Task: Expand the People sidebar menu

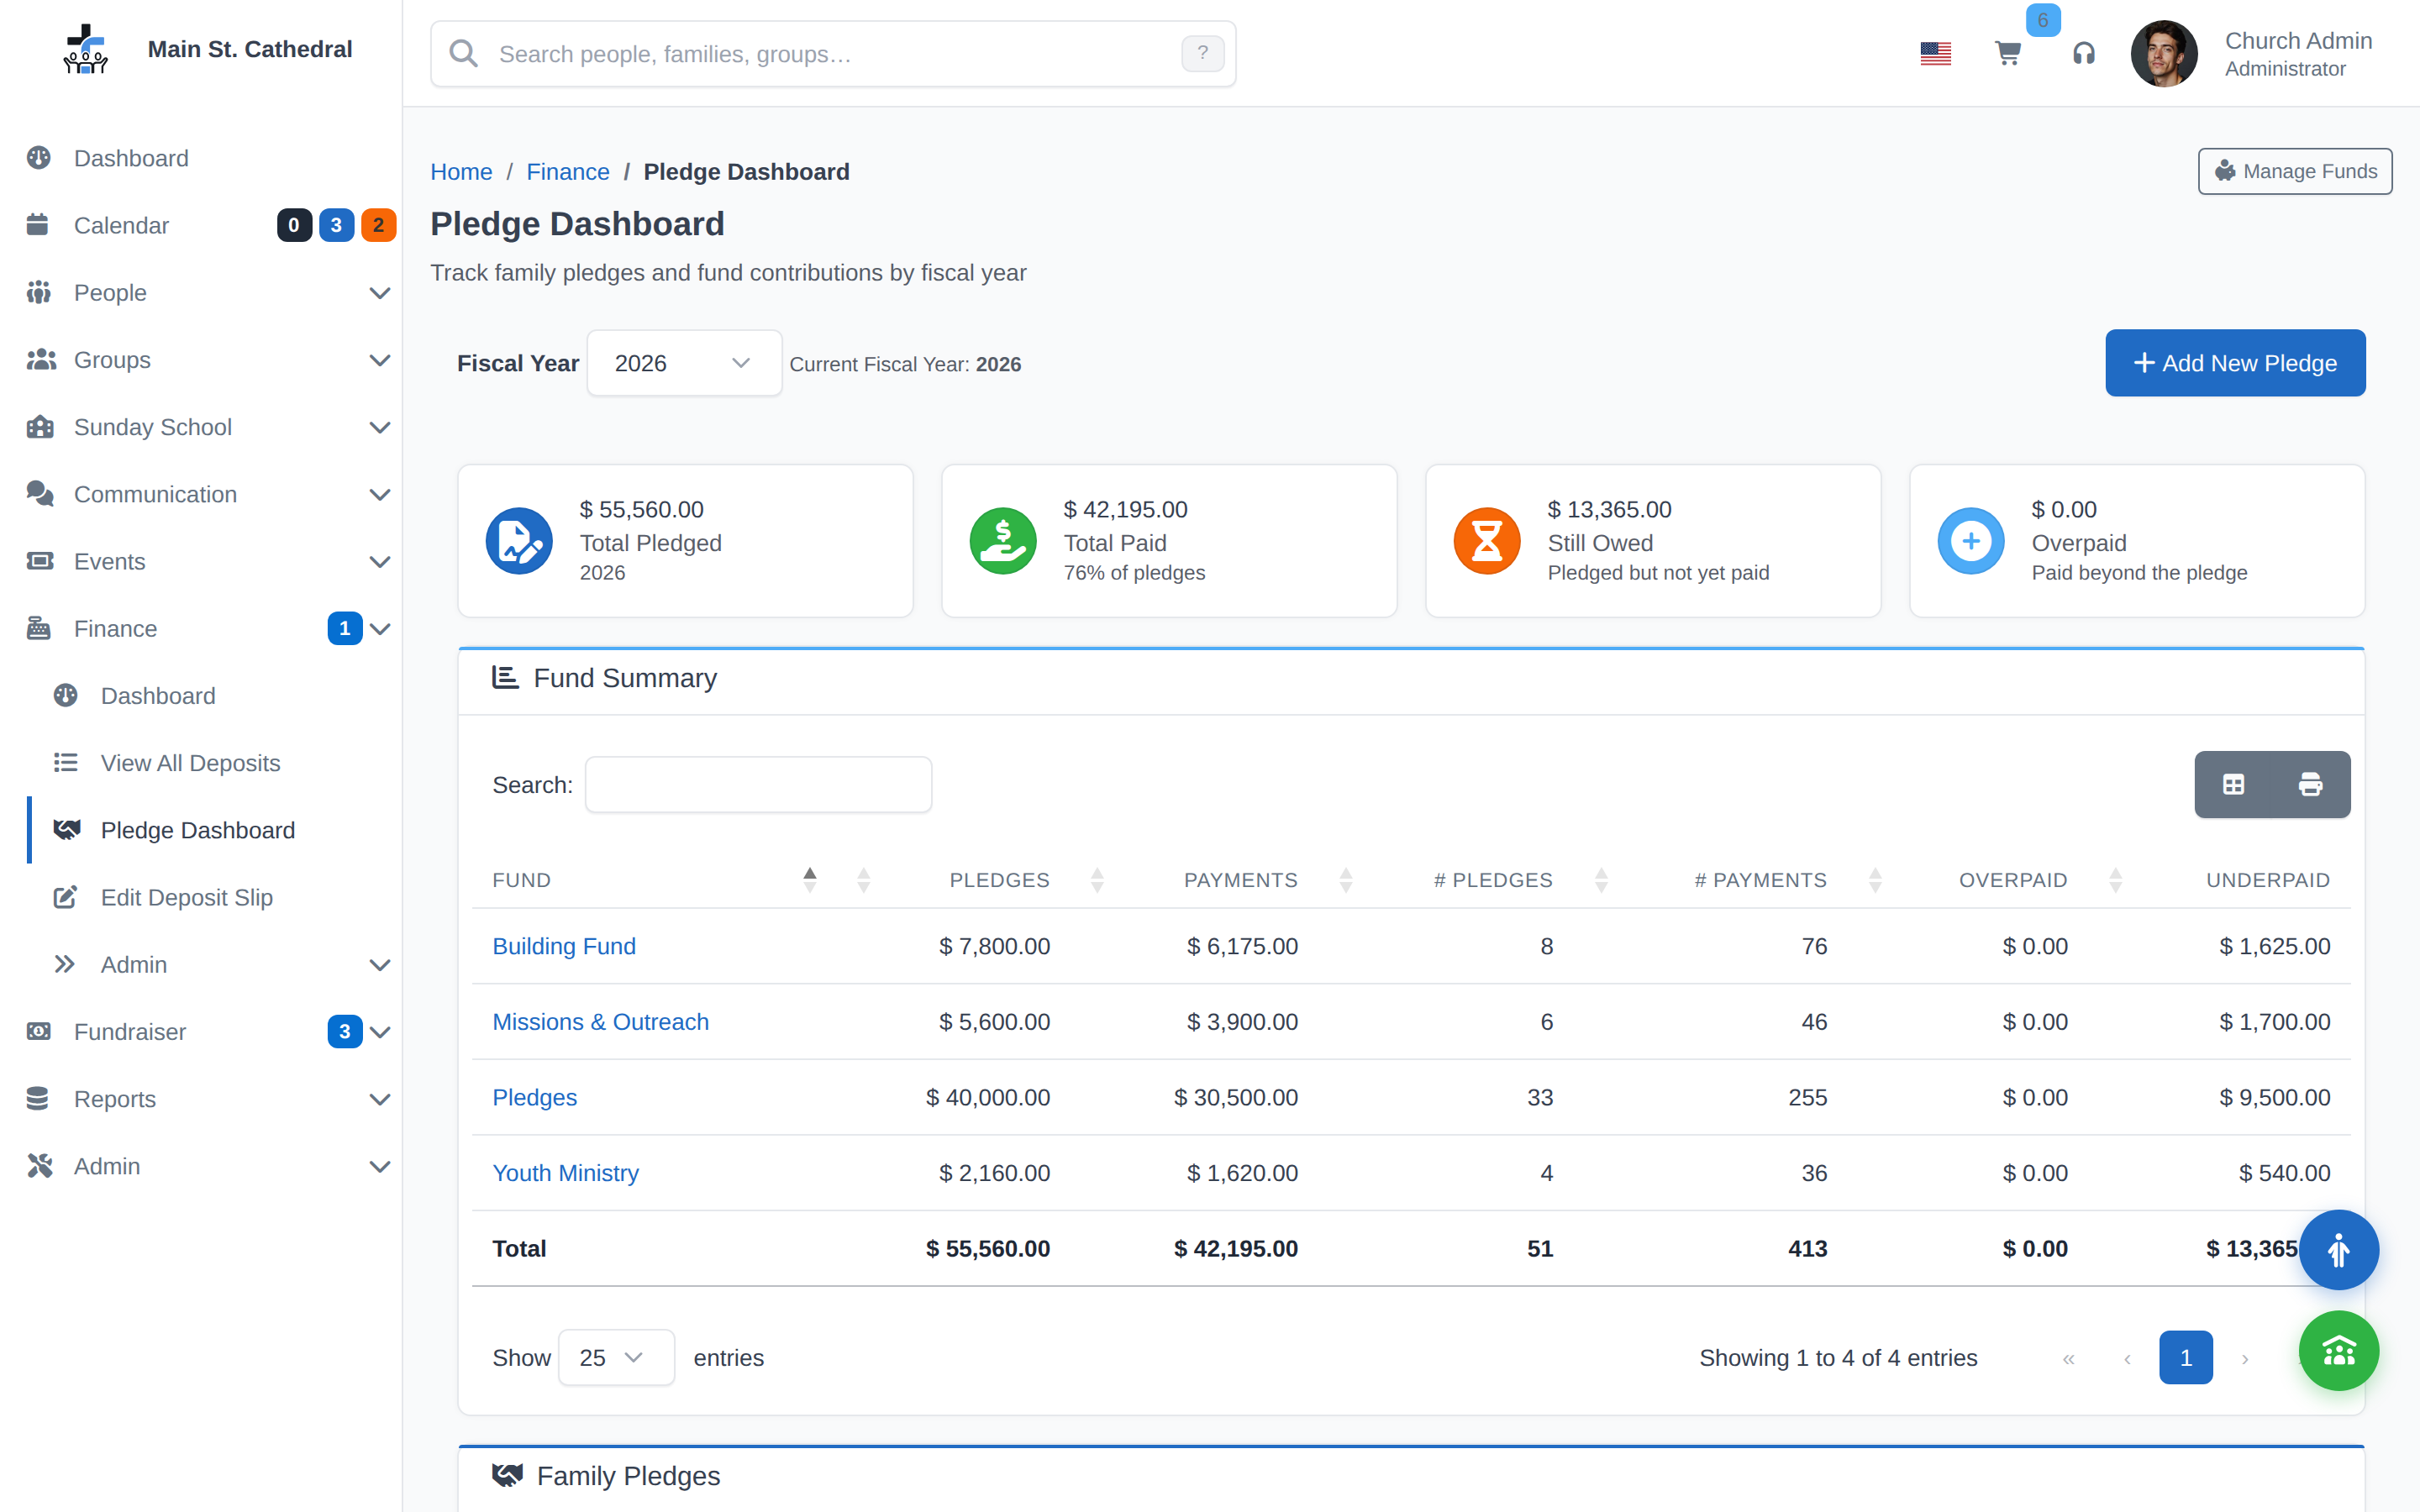Action: coord(201,293)
